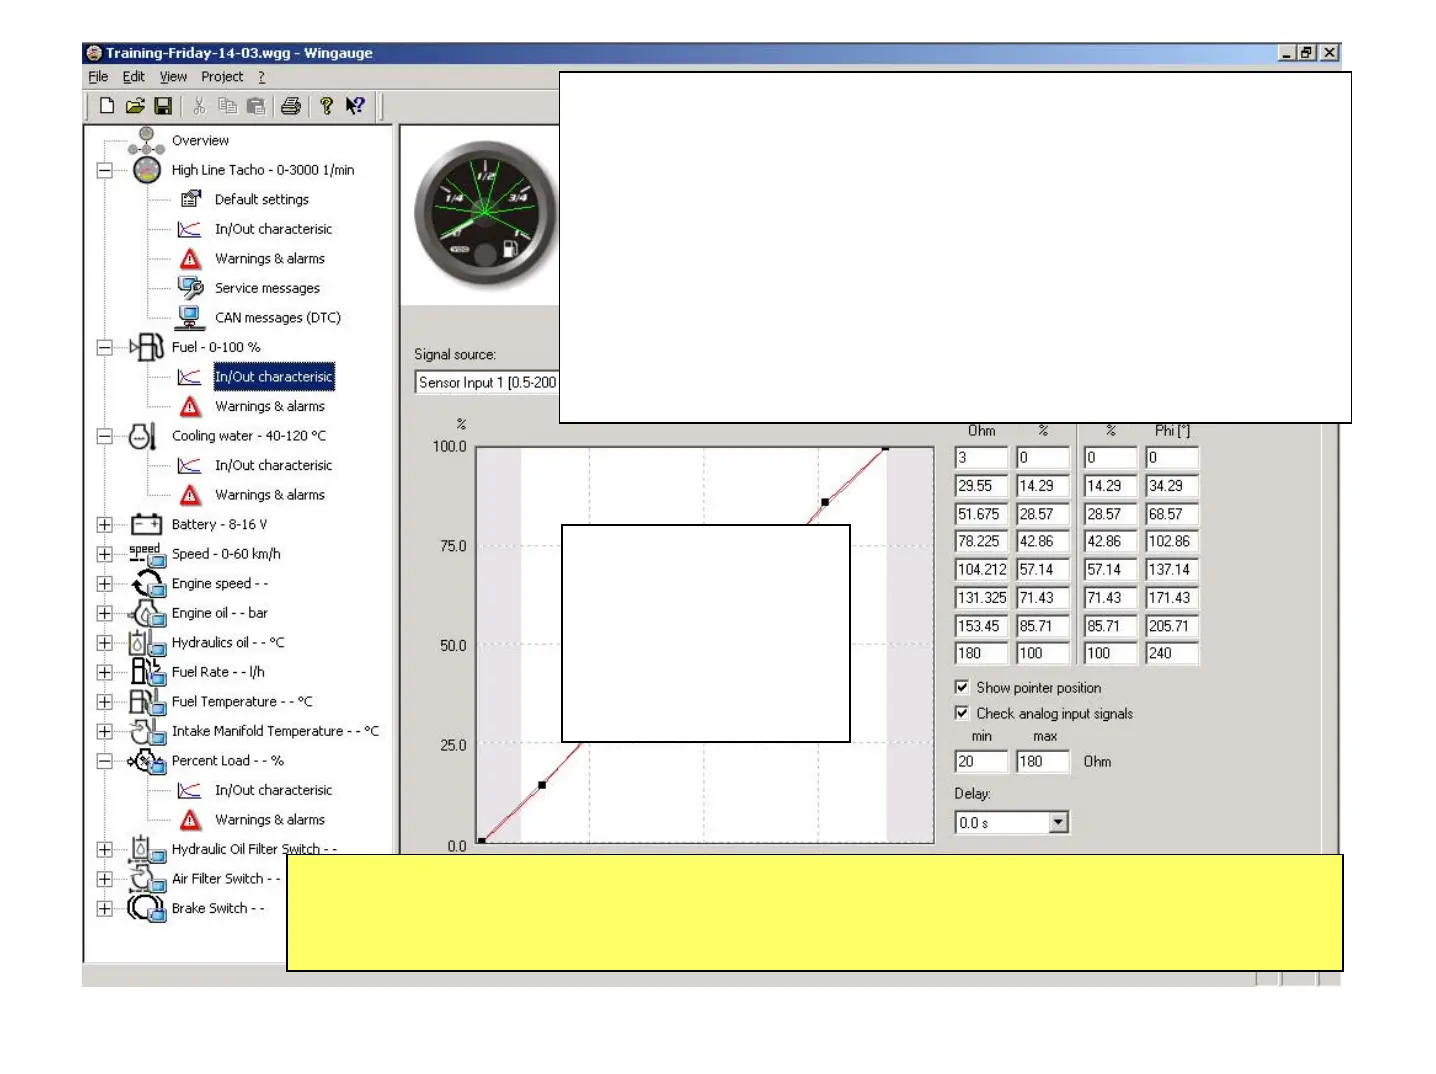Select Warnings & alarms under Percent Load
This screenshot has width=1436, height=1074.
click(270, 820)
